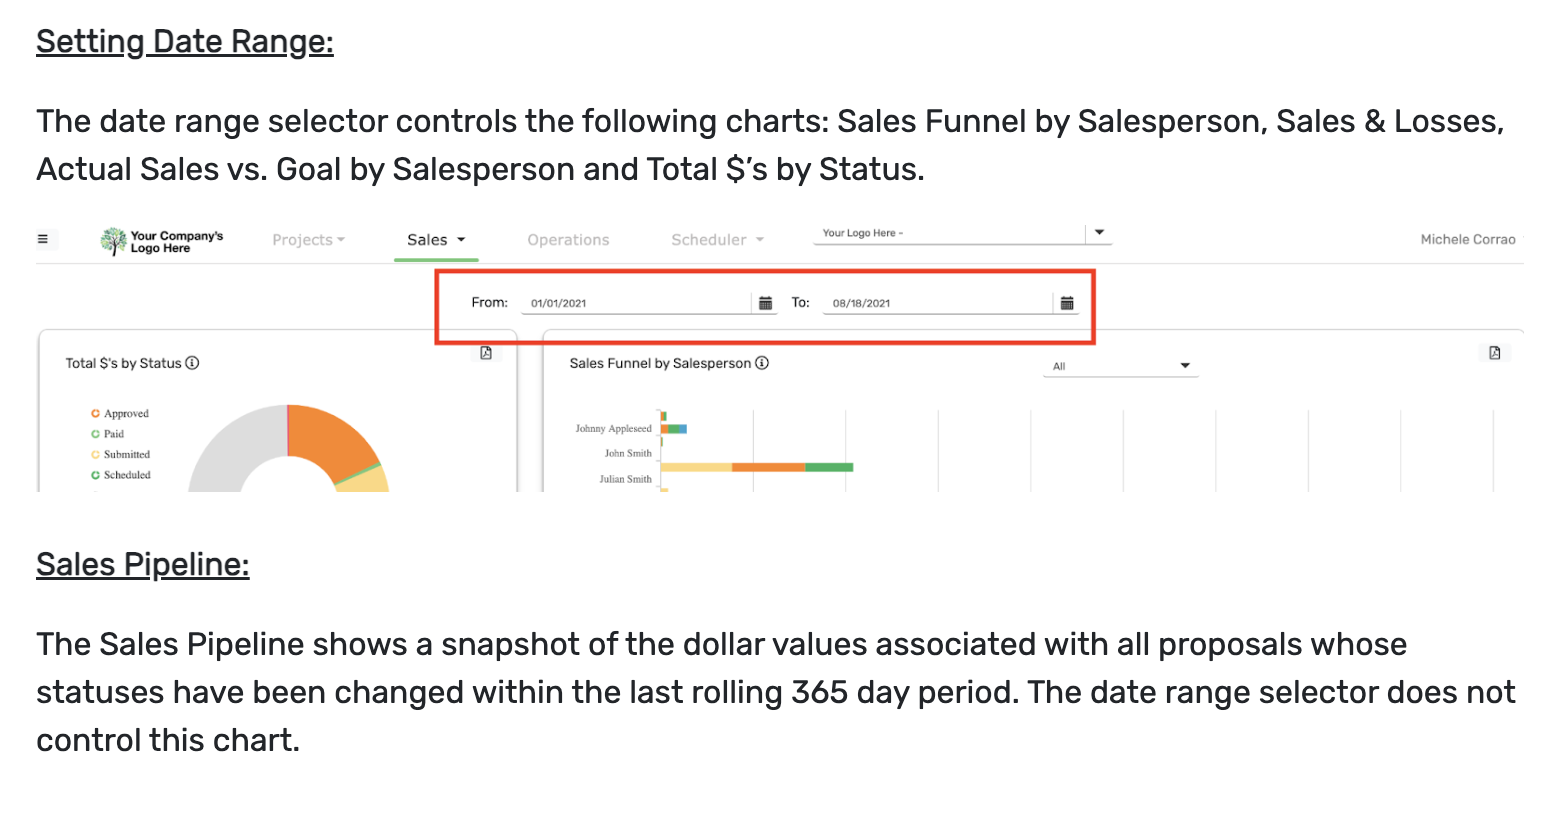Export Total $'s by Status as PDF
Screen dimensions: 1560x820
point(486,353)
